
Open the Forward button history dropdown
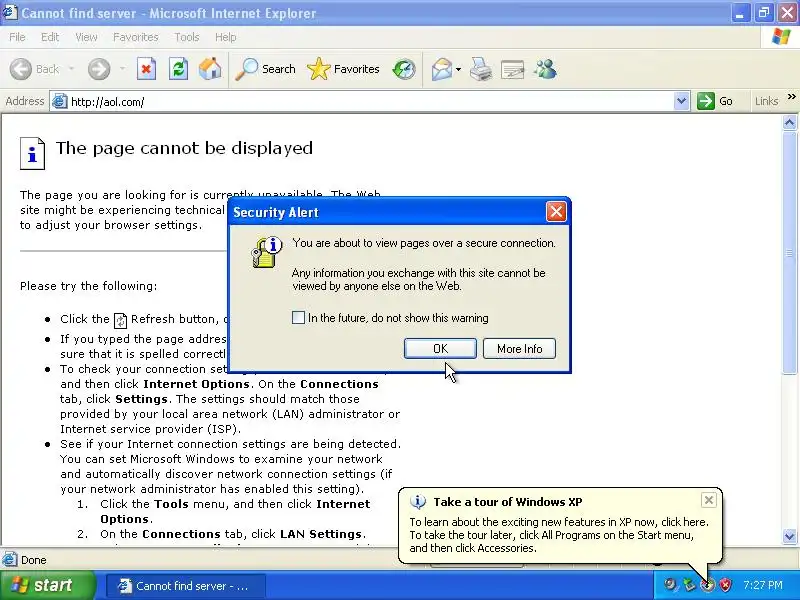(122, 69)
